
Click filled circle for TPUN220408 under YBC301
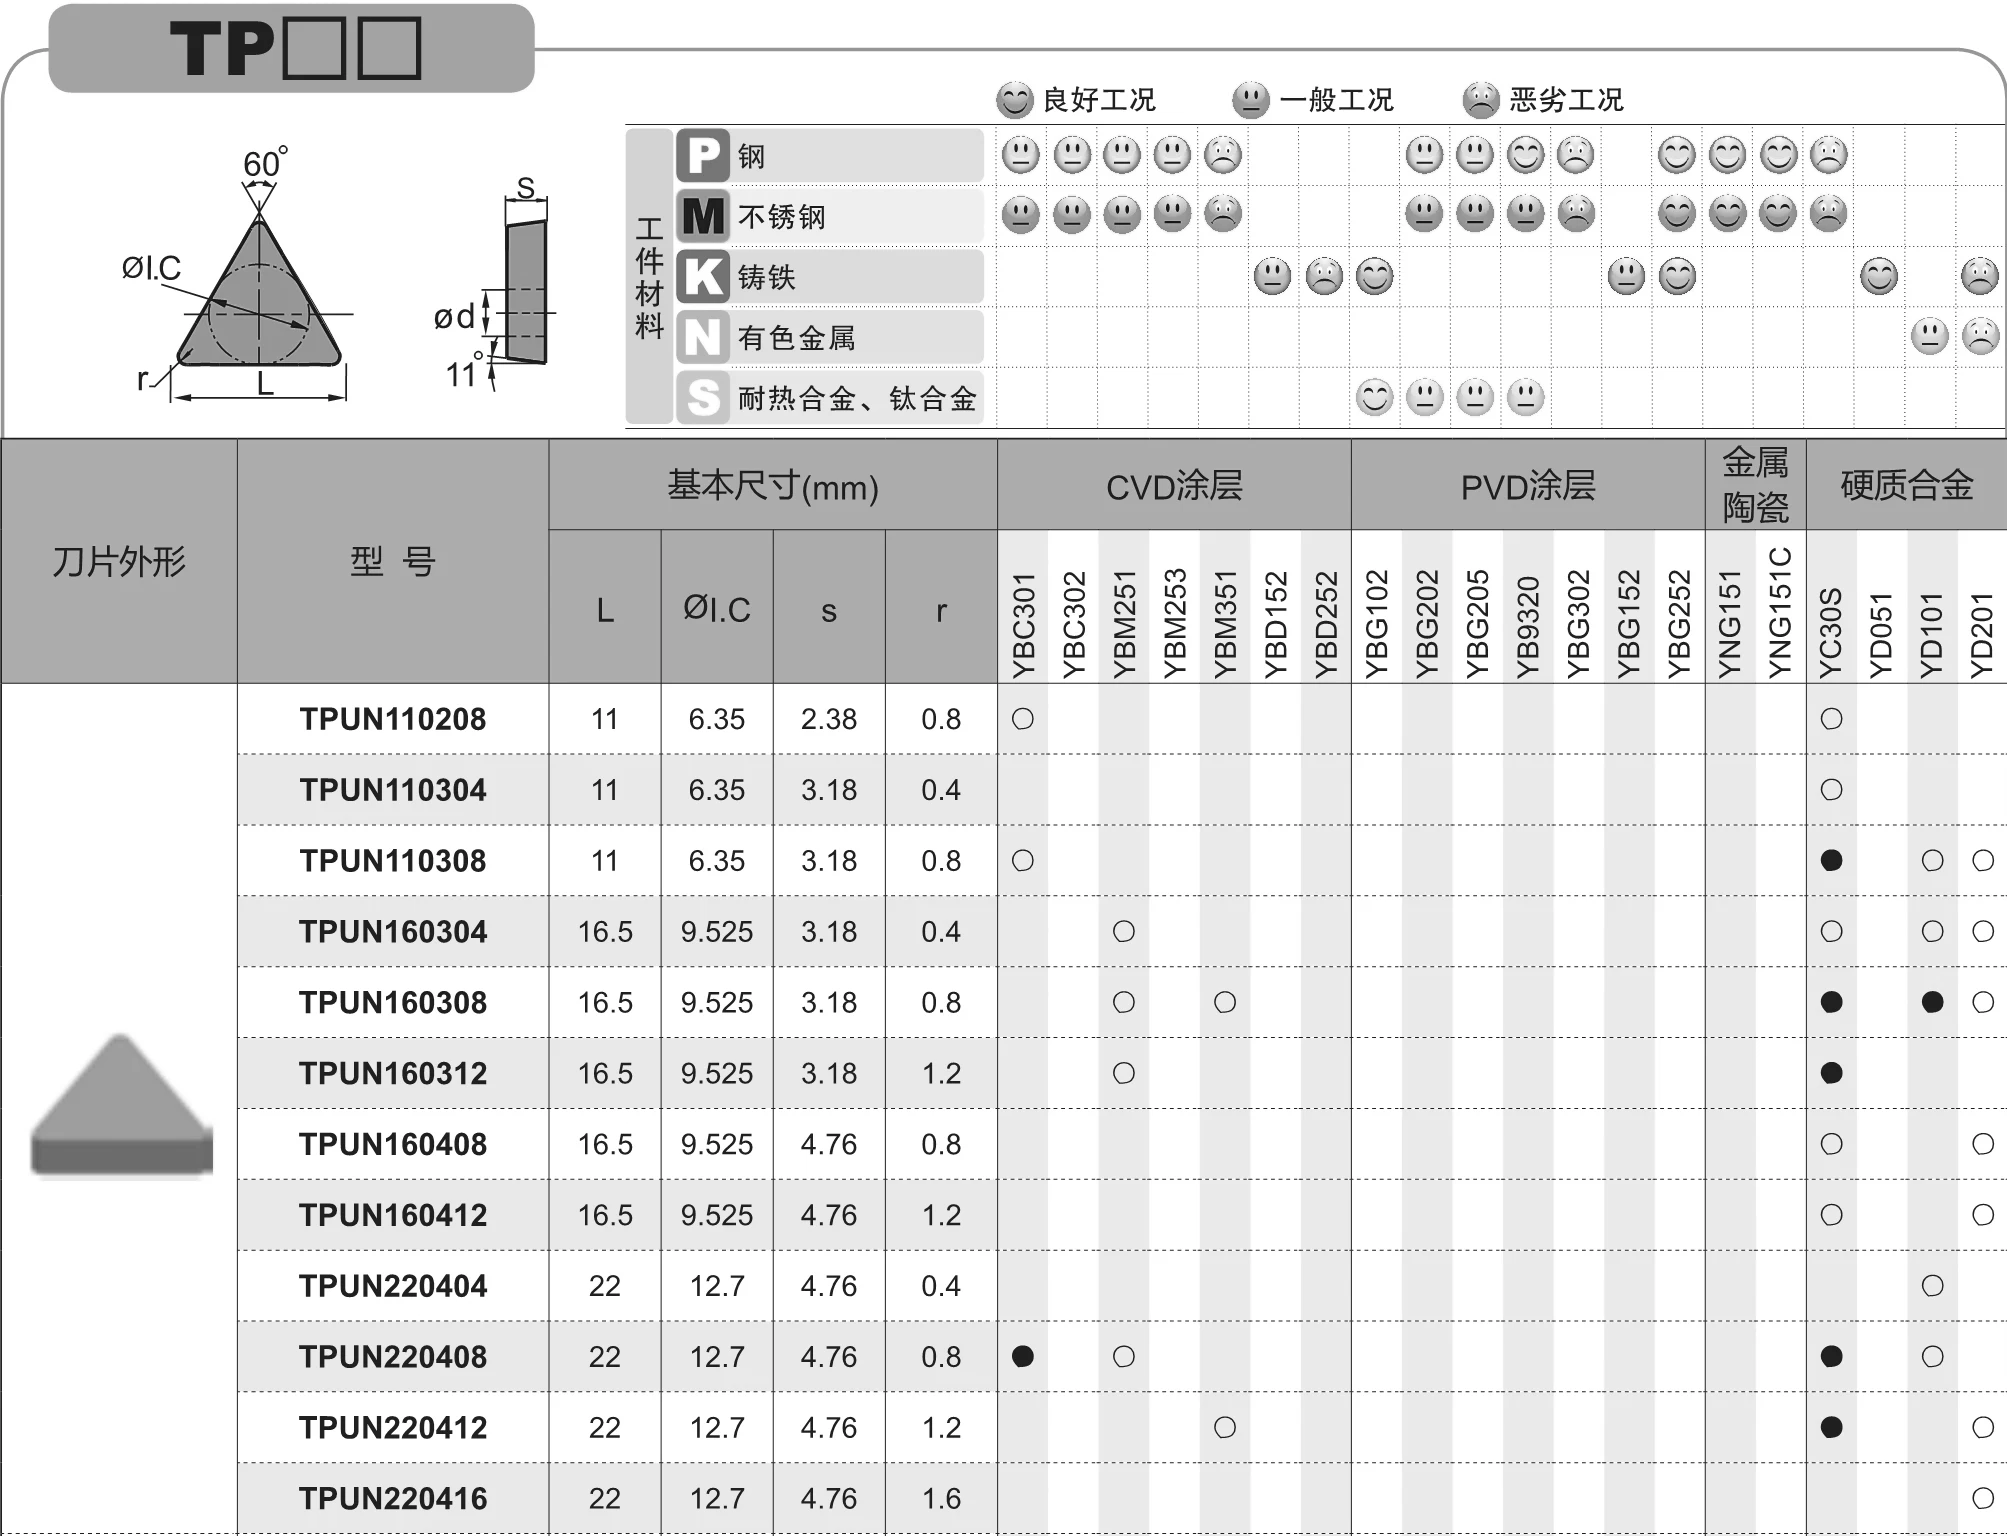pos(1023,1356)
